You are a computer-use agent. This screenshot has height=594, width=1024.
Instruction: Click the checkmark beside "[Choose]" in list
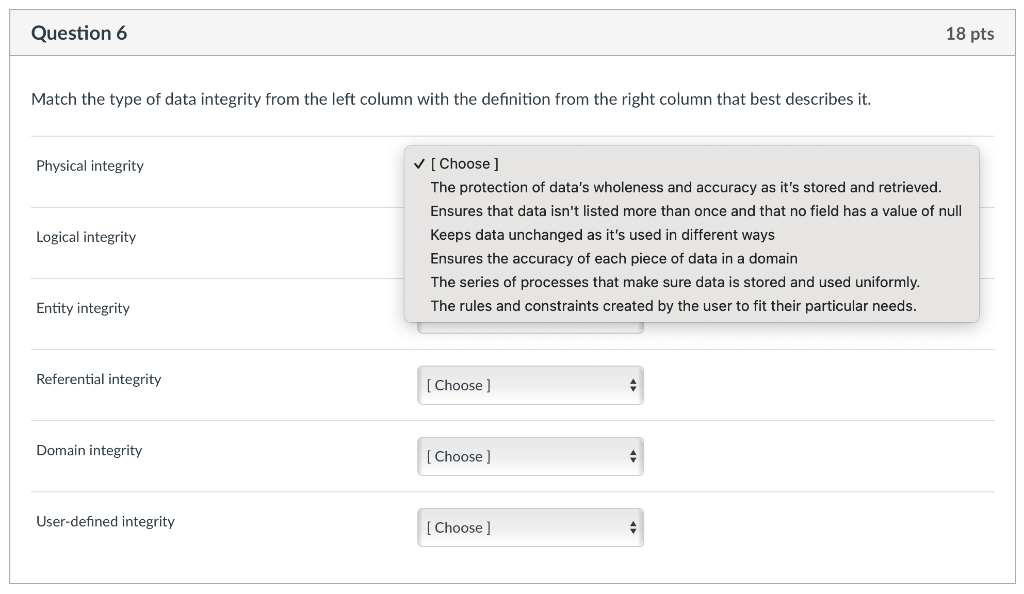pos(419,164)
